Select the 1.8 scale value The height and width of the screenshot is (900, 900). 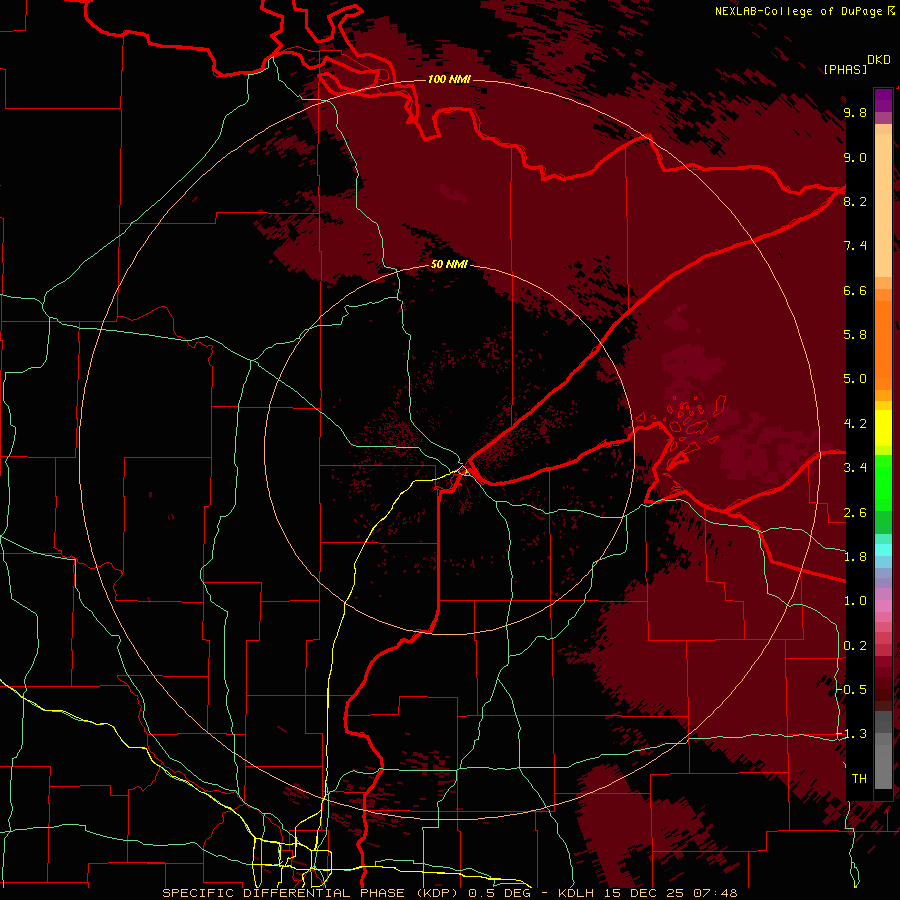(x=855, y=557)
